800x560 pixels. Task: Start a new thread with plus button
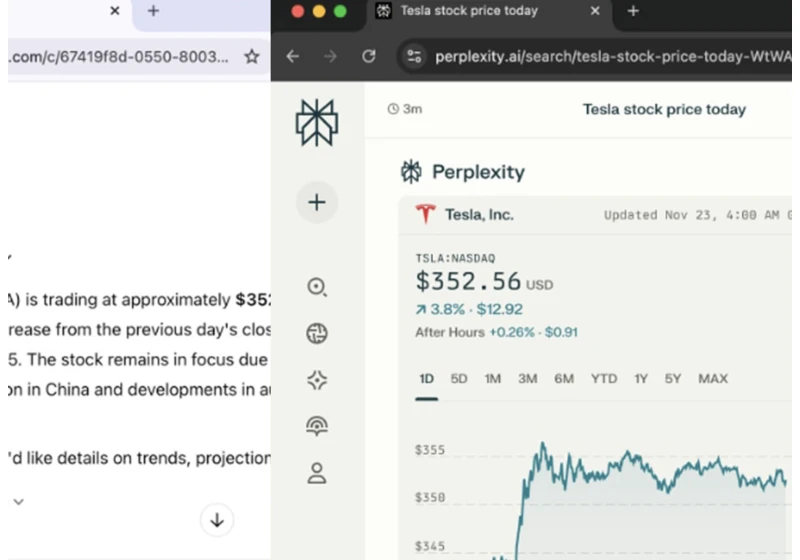[x=317, y=202]
